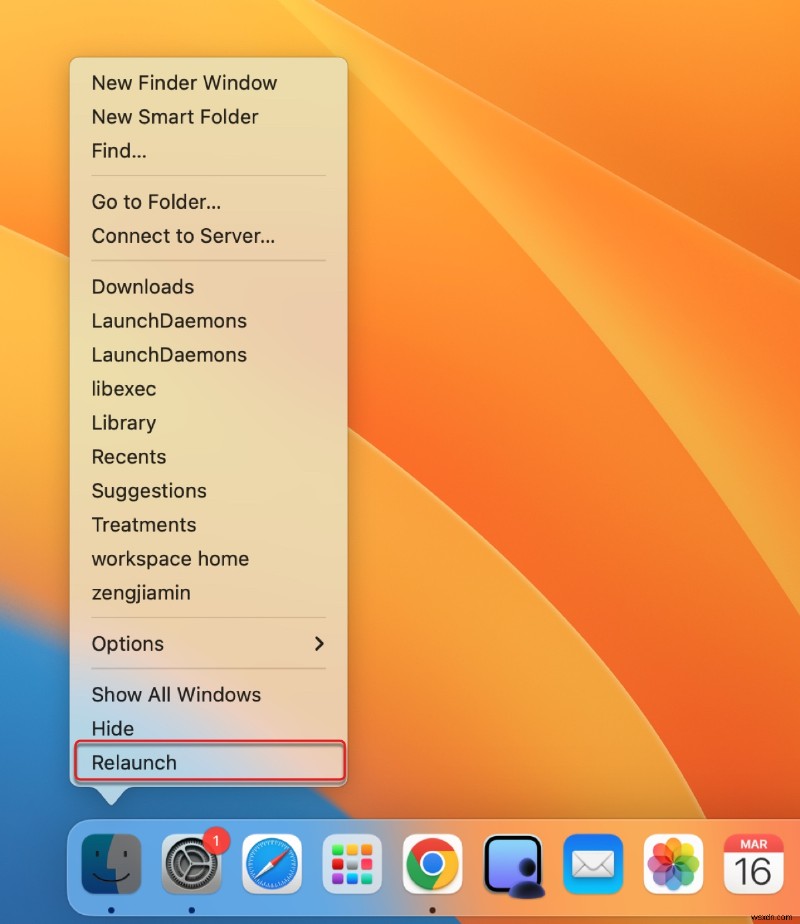
Task: Relaunch Finder from context menu
Action: 210,763
